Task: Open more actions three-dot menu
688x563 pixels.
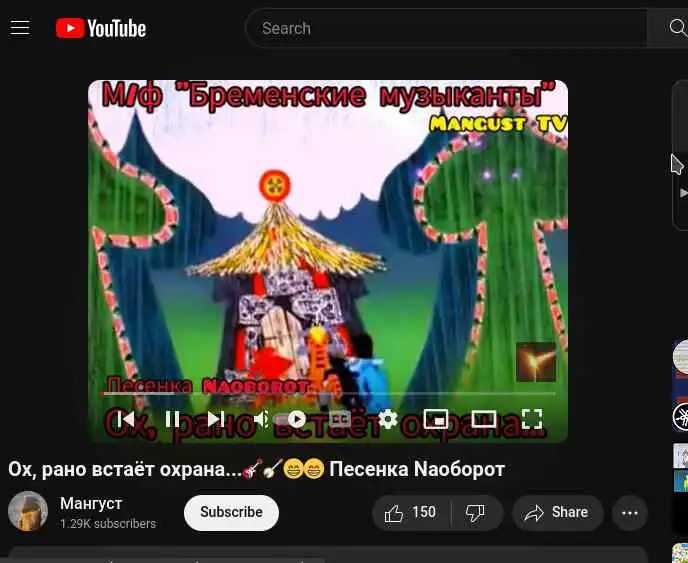Action: point(630,513)
